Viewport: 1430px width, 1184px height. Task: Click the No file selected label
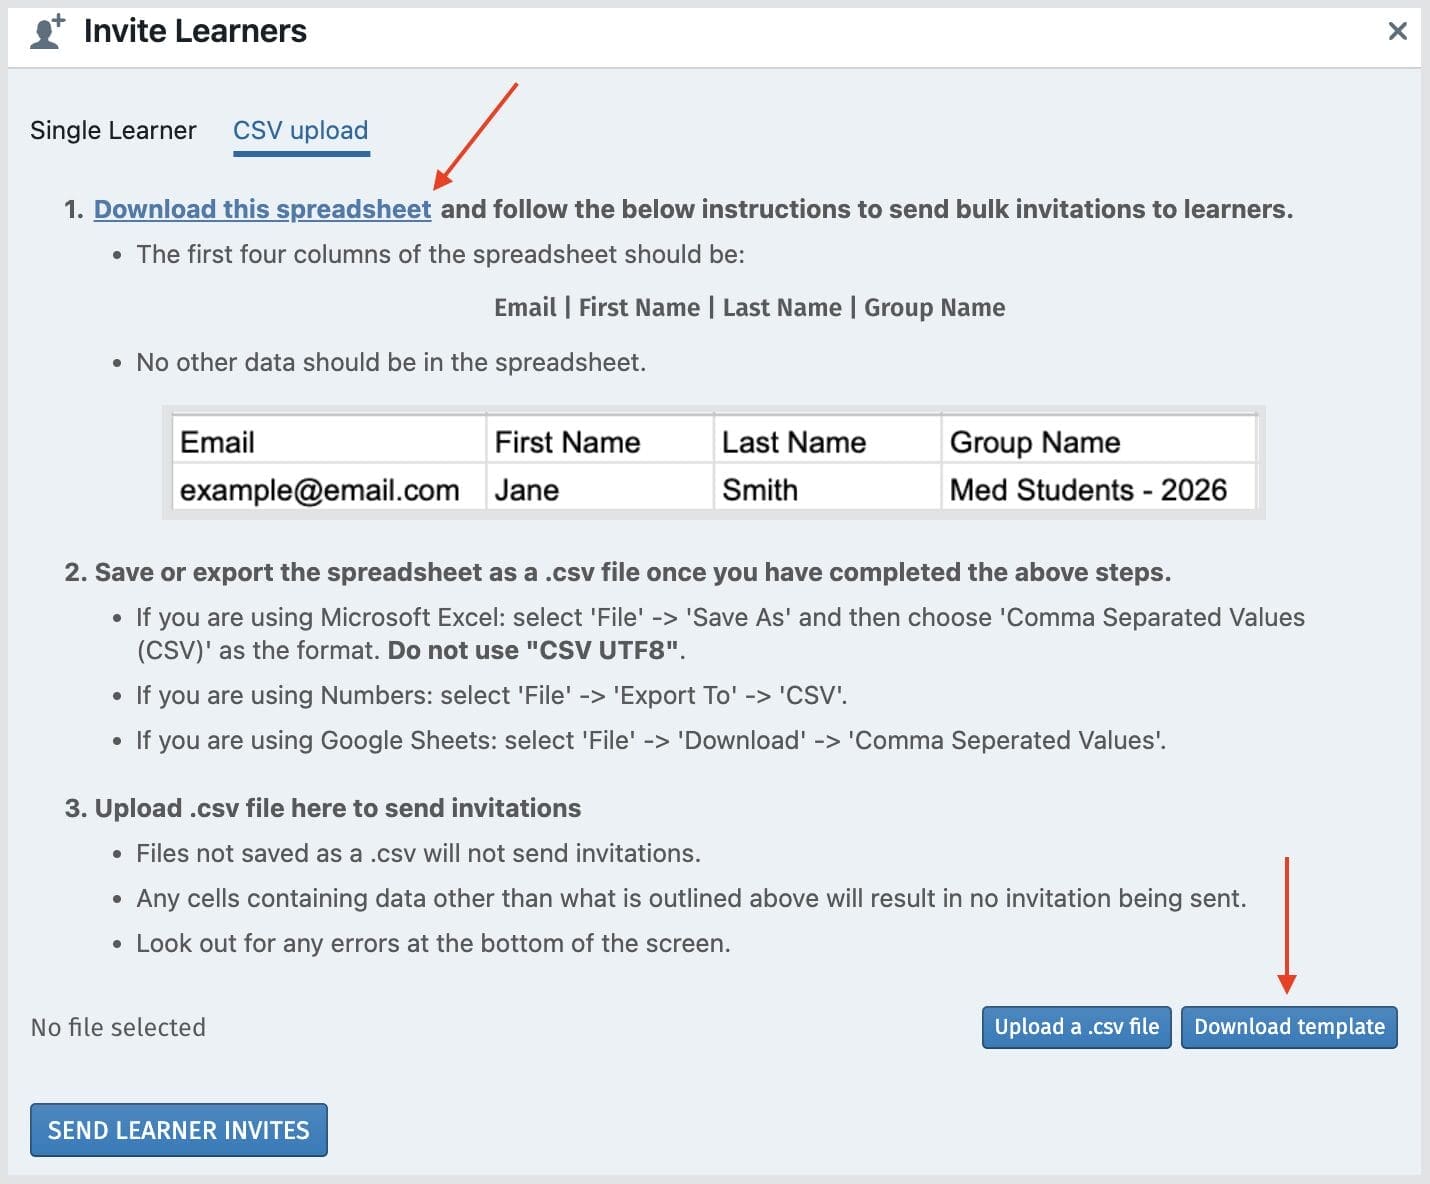tap(118, 1027)
